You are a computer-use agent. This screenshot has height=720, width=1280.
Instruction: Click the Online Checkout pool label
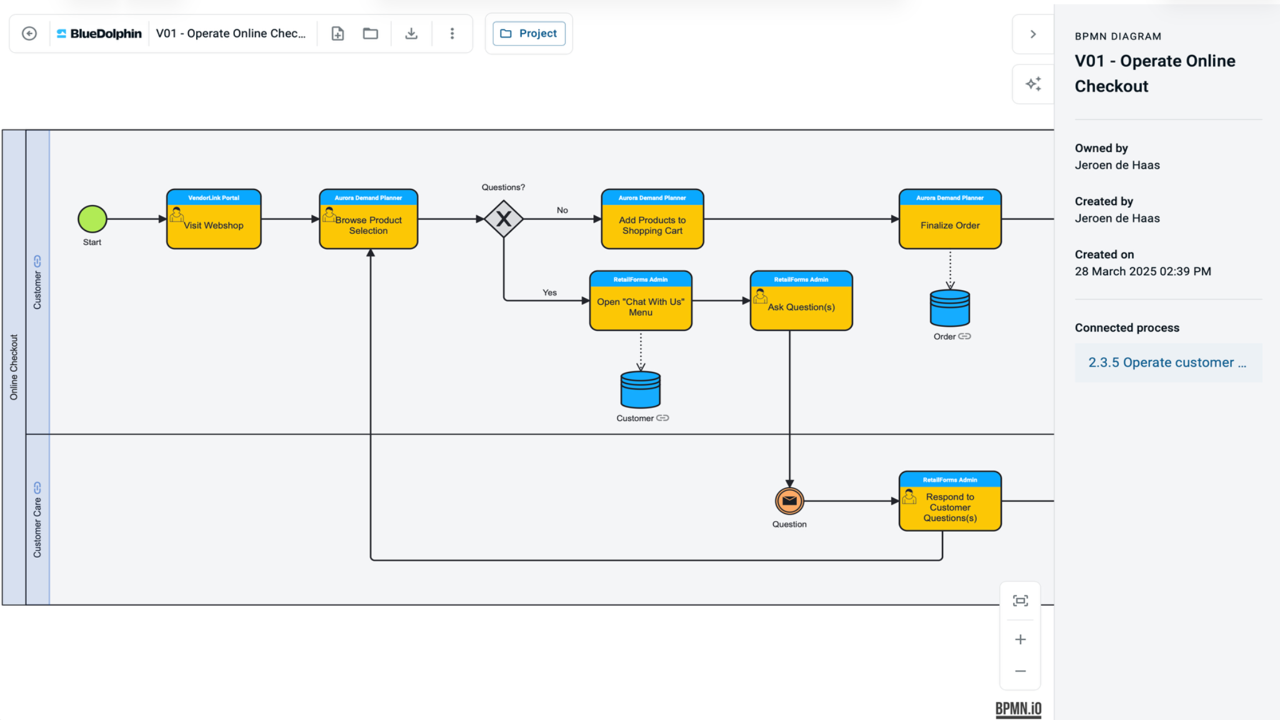[x=14, y=367]
